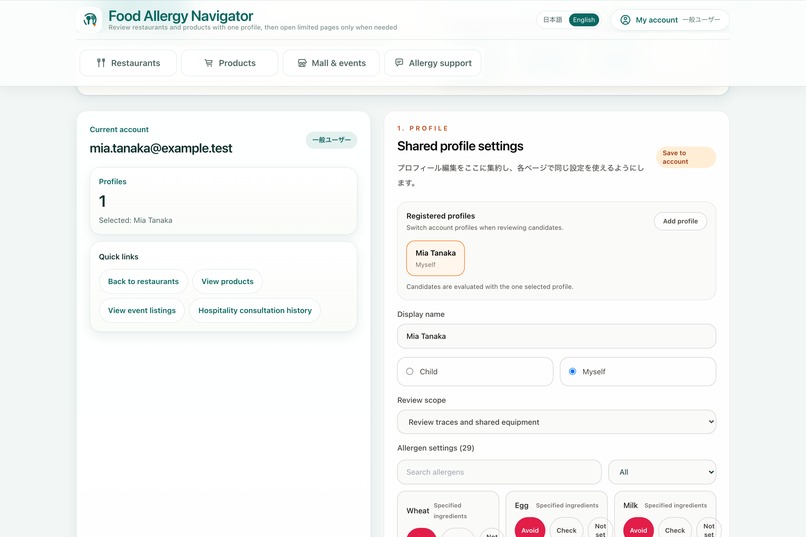Open the Allergy support tab

tap(433, 63)
